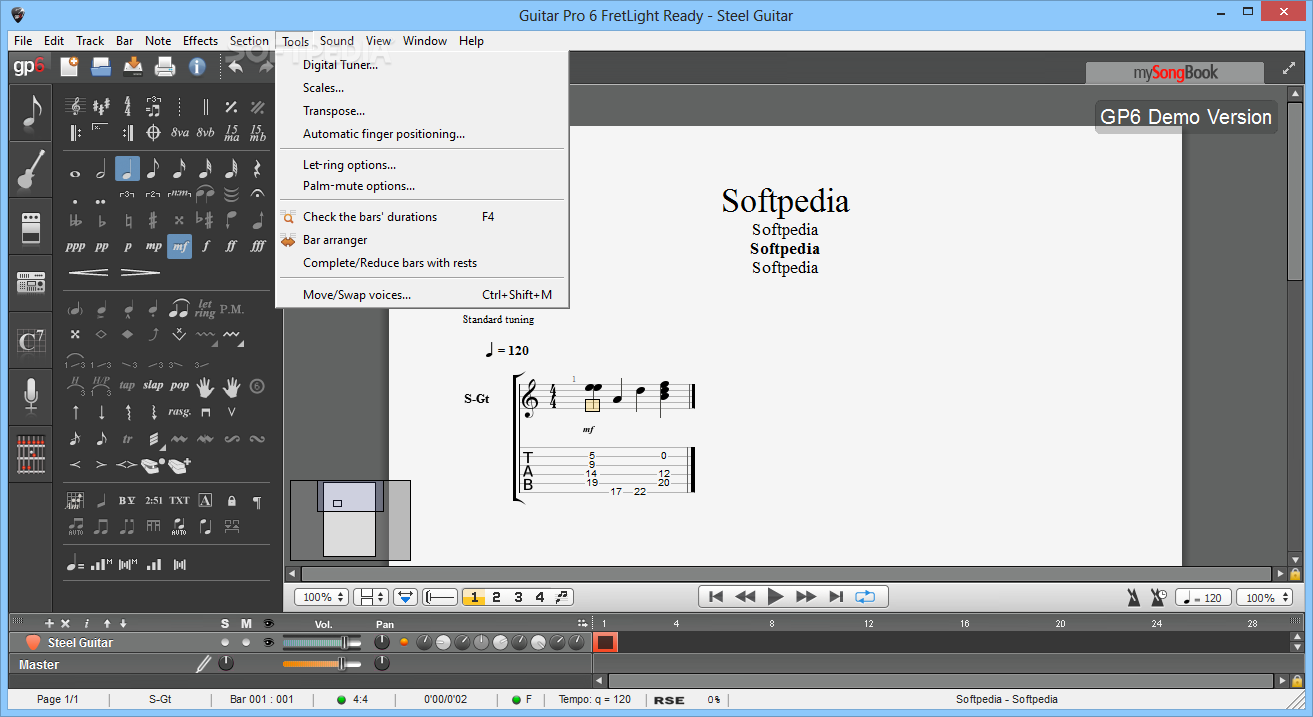Click the mySongBook tab
Viewport: 1313px width, 717px height.
tap(1176, 72)
